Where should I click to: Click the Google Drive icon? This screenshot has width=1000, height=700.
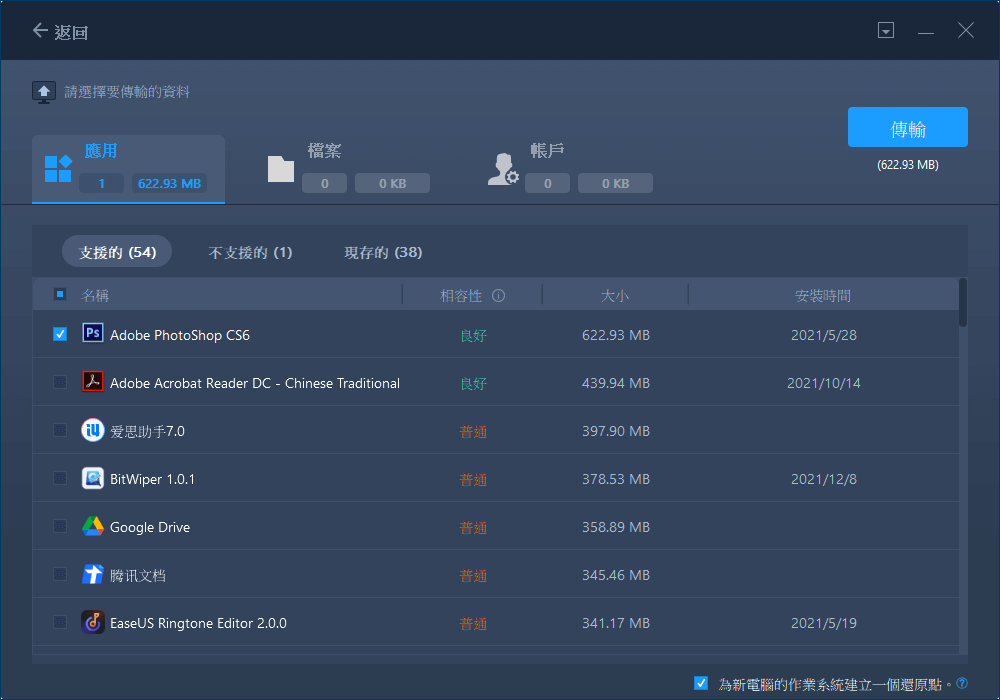[x=93, y=526]
